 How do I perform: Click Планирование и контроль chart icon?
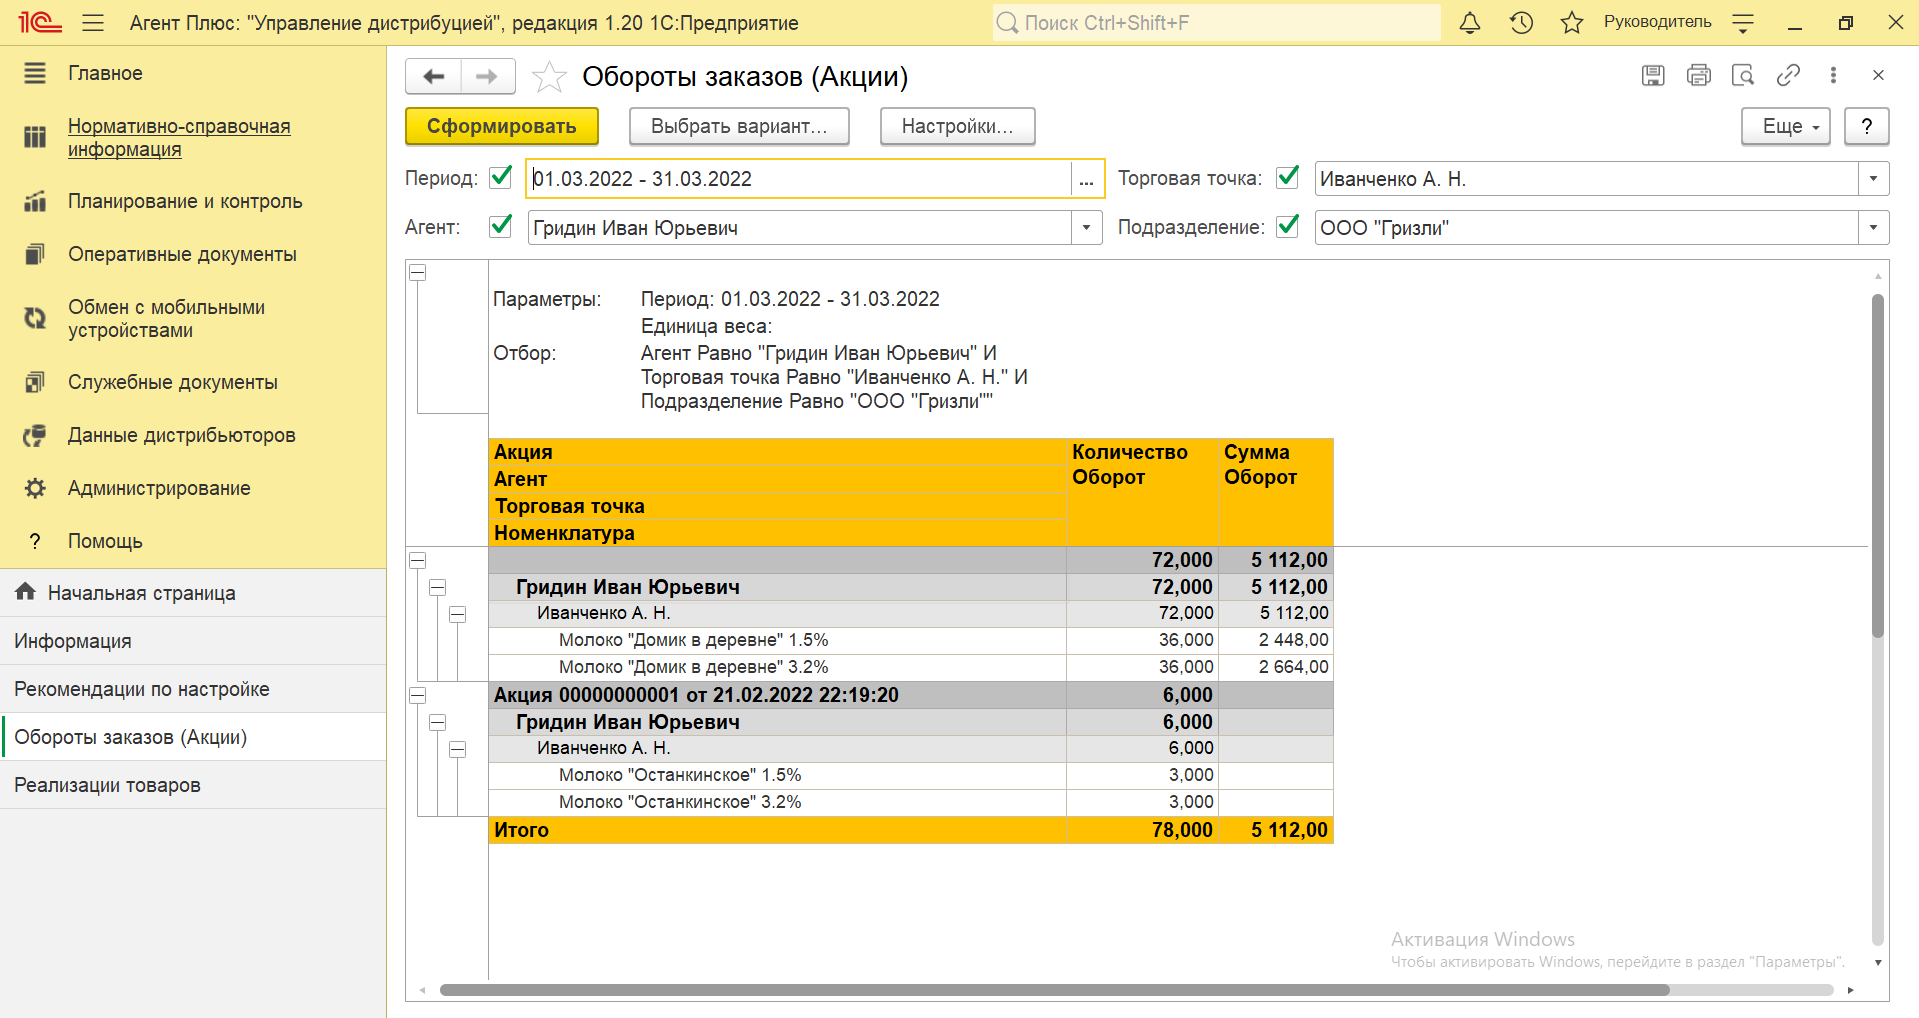pyautogui.click(x=35, y=201)
